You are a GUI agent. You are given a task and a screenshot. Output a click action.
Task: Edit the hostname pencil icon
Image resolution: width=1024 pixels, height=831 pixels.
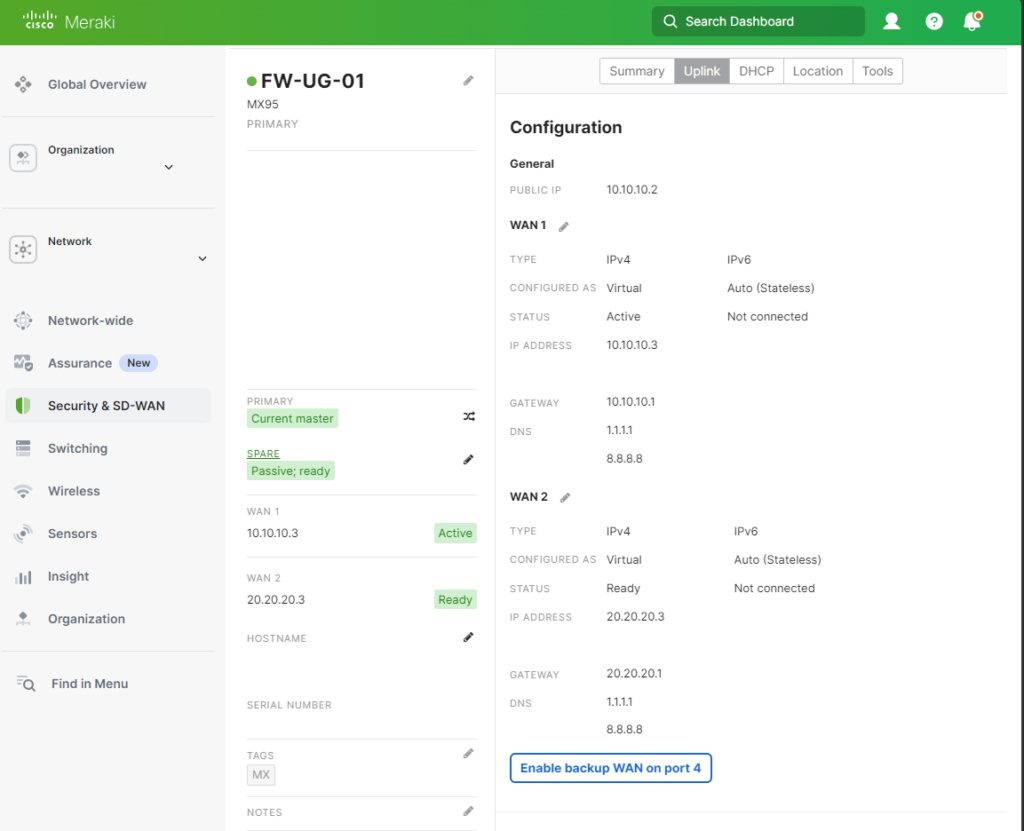468,637
